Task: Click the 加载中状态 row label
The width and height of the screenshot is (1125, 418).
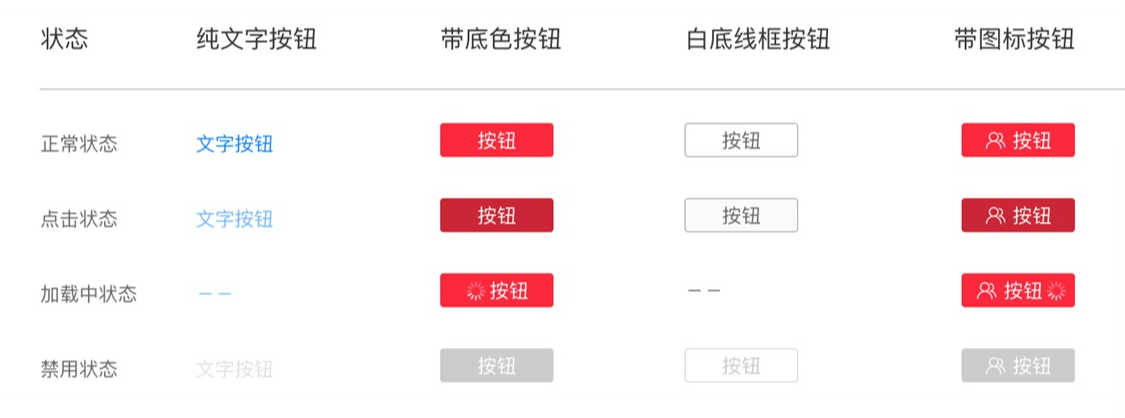Action: [89, 294]
